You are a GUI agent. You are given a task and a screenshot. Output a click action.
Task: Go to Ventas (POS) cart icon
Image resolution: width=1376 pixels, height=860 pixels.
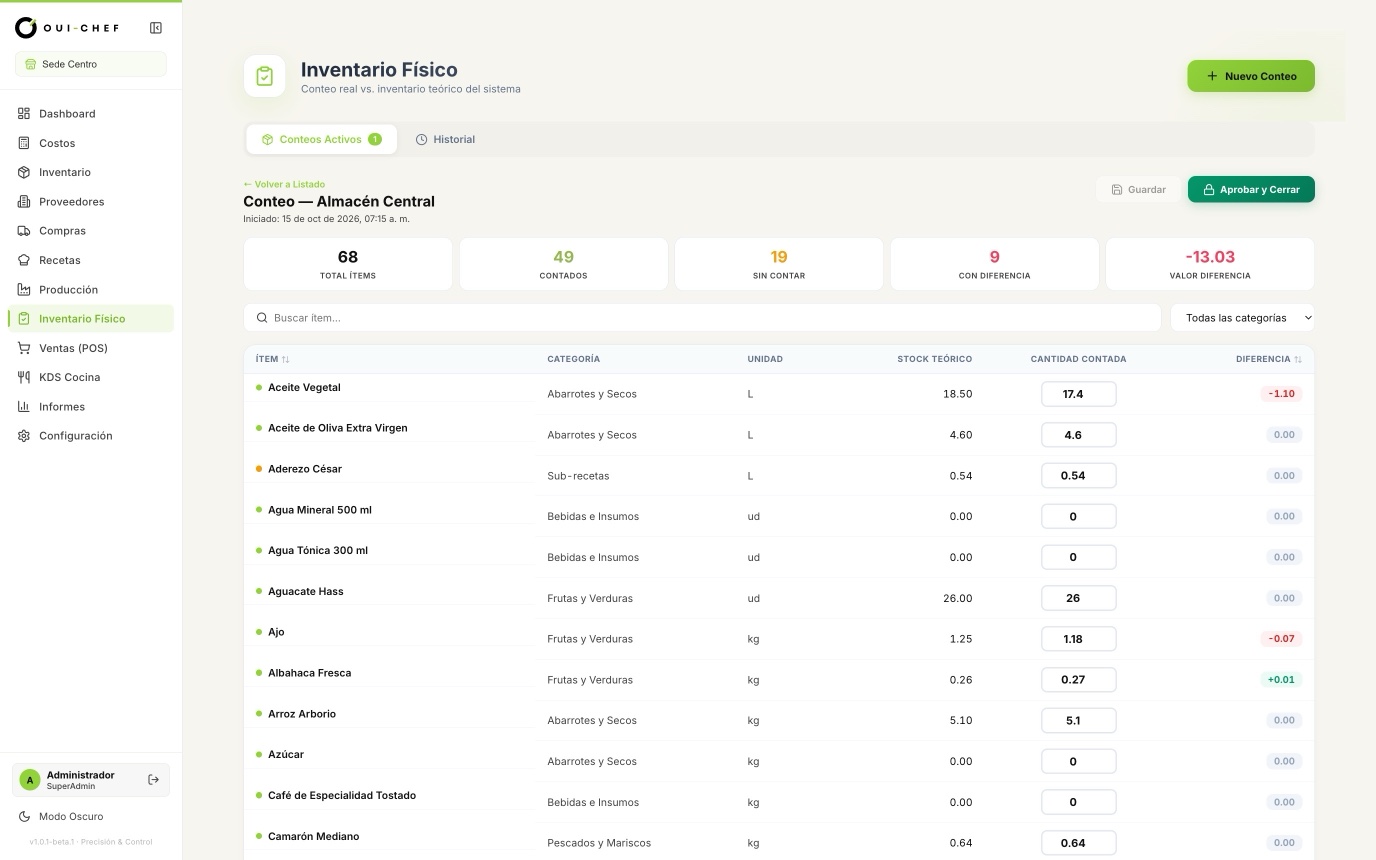24,348
